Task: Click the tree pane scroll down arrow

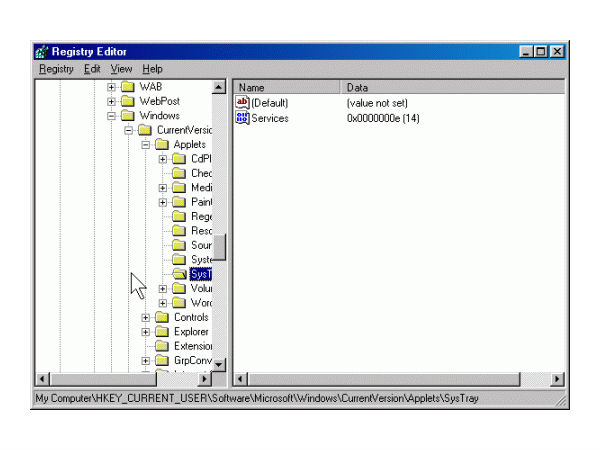Action: pyautogui.click(x=218, y=364)
